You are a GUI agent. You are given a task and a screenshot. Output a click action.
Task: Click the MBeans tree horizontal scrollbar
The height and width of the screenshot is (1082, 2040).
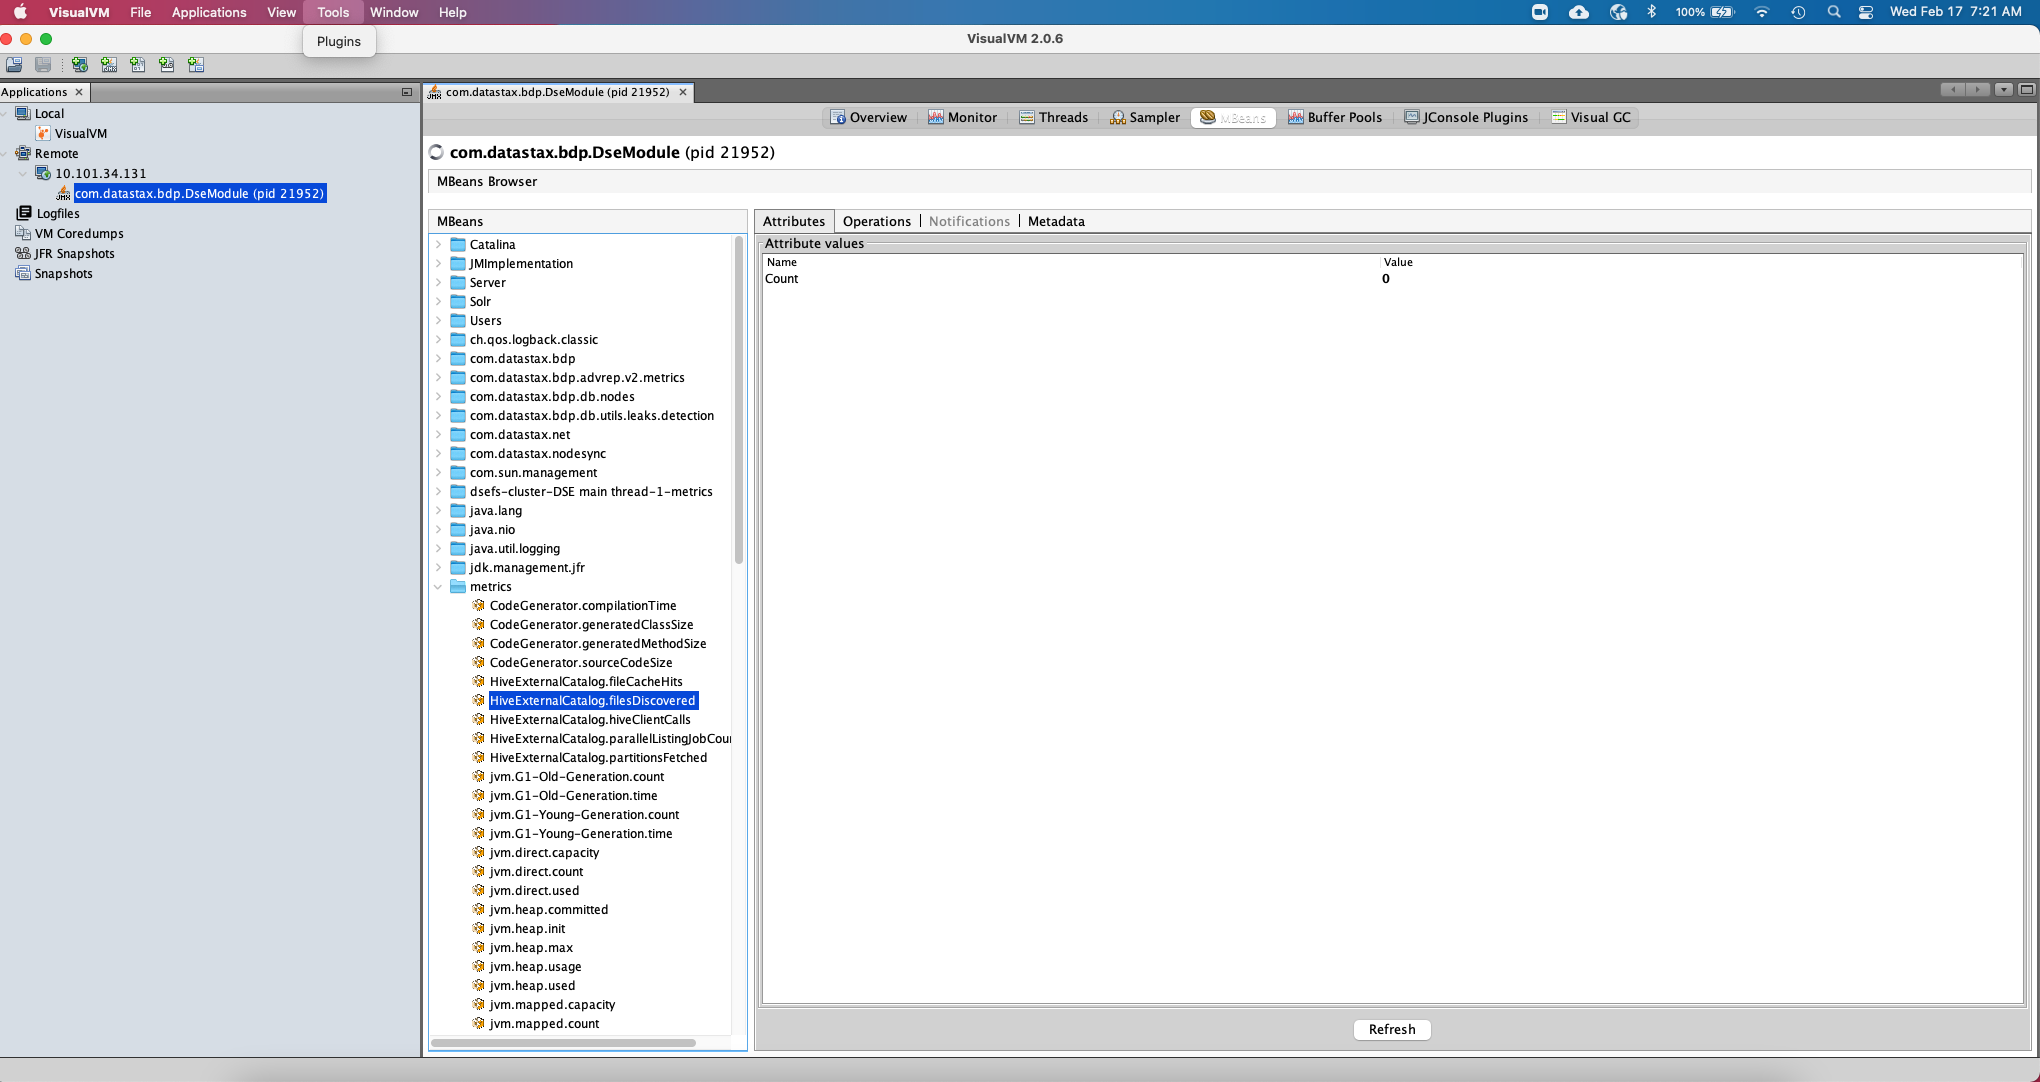[x=563, y=1043]
